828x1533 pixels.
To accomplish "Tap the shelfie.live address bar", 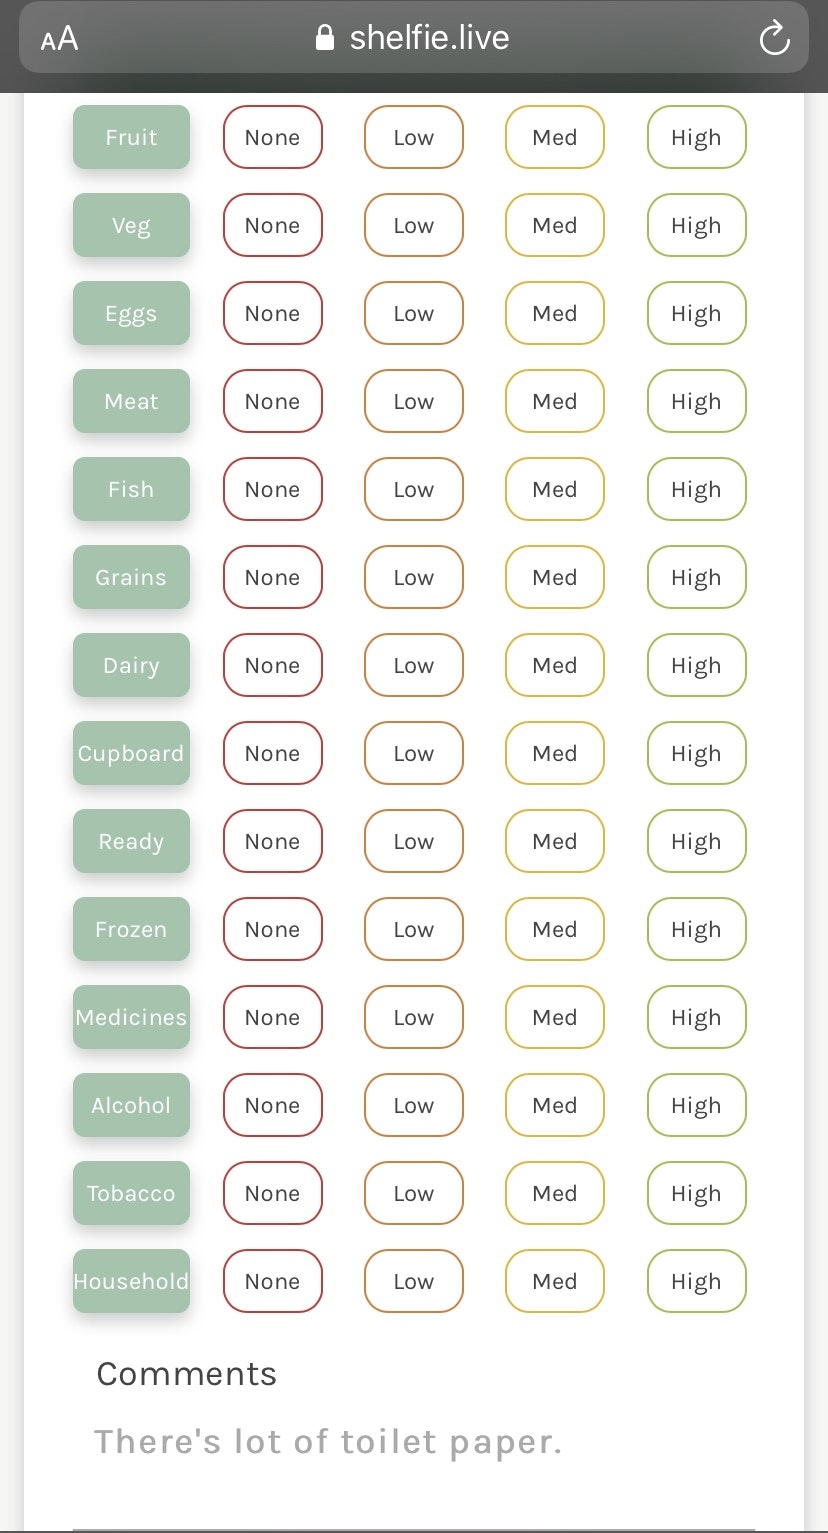I will tap(414, 38).
